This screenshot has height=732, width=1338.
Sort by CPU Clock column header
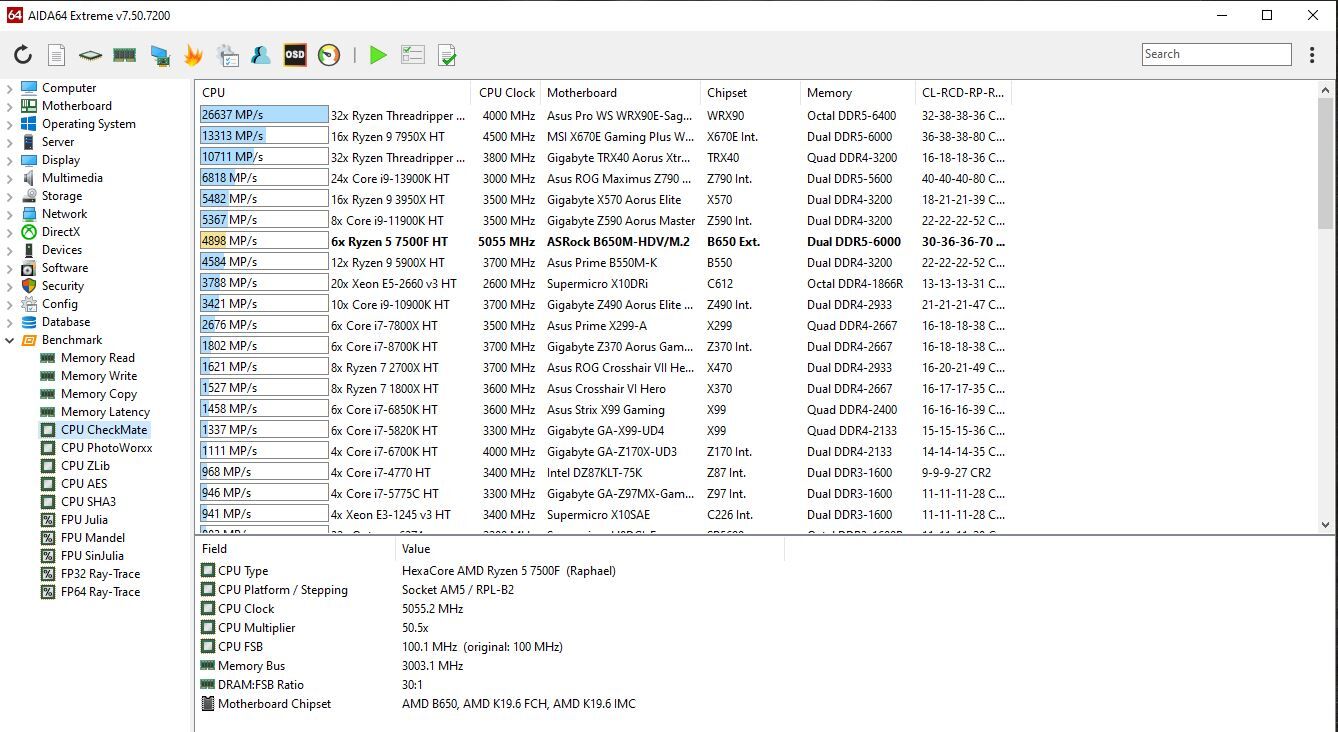click(506, 93)
